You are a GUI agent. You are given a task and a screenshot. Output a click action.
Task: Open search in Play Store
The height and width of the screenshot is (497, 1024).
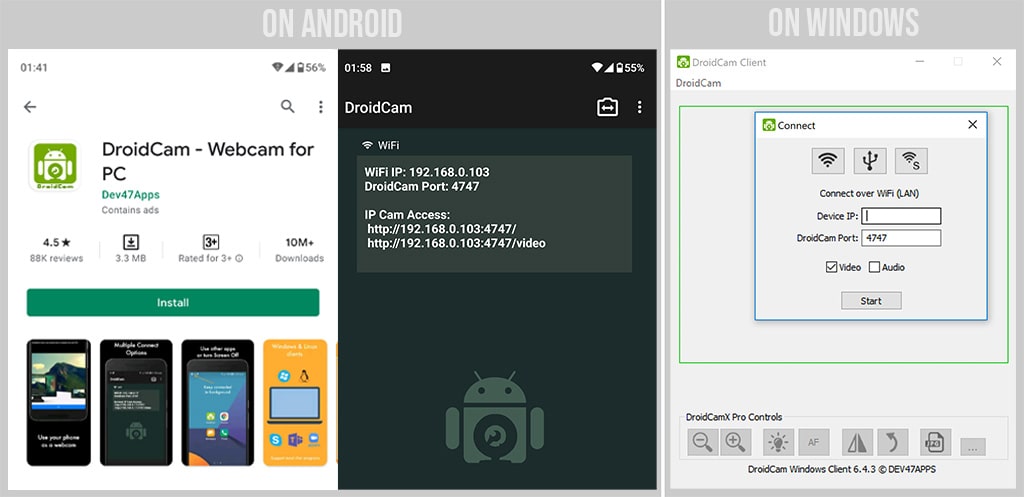tap(287, 106)
